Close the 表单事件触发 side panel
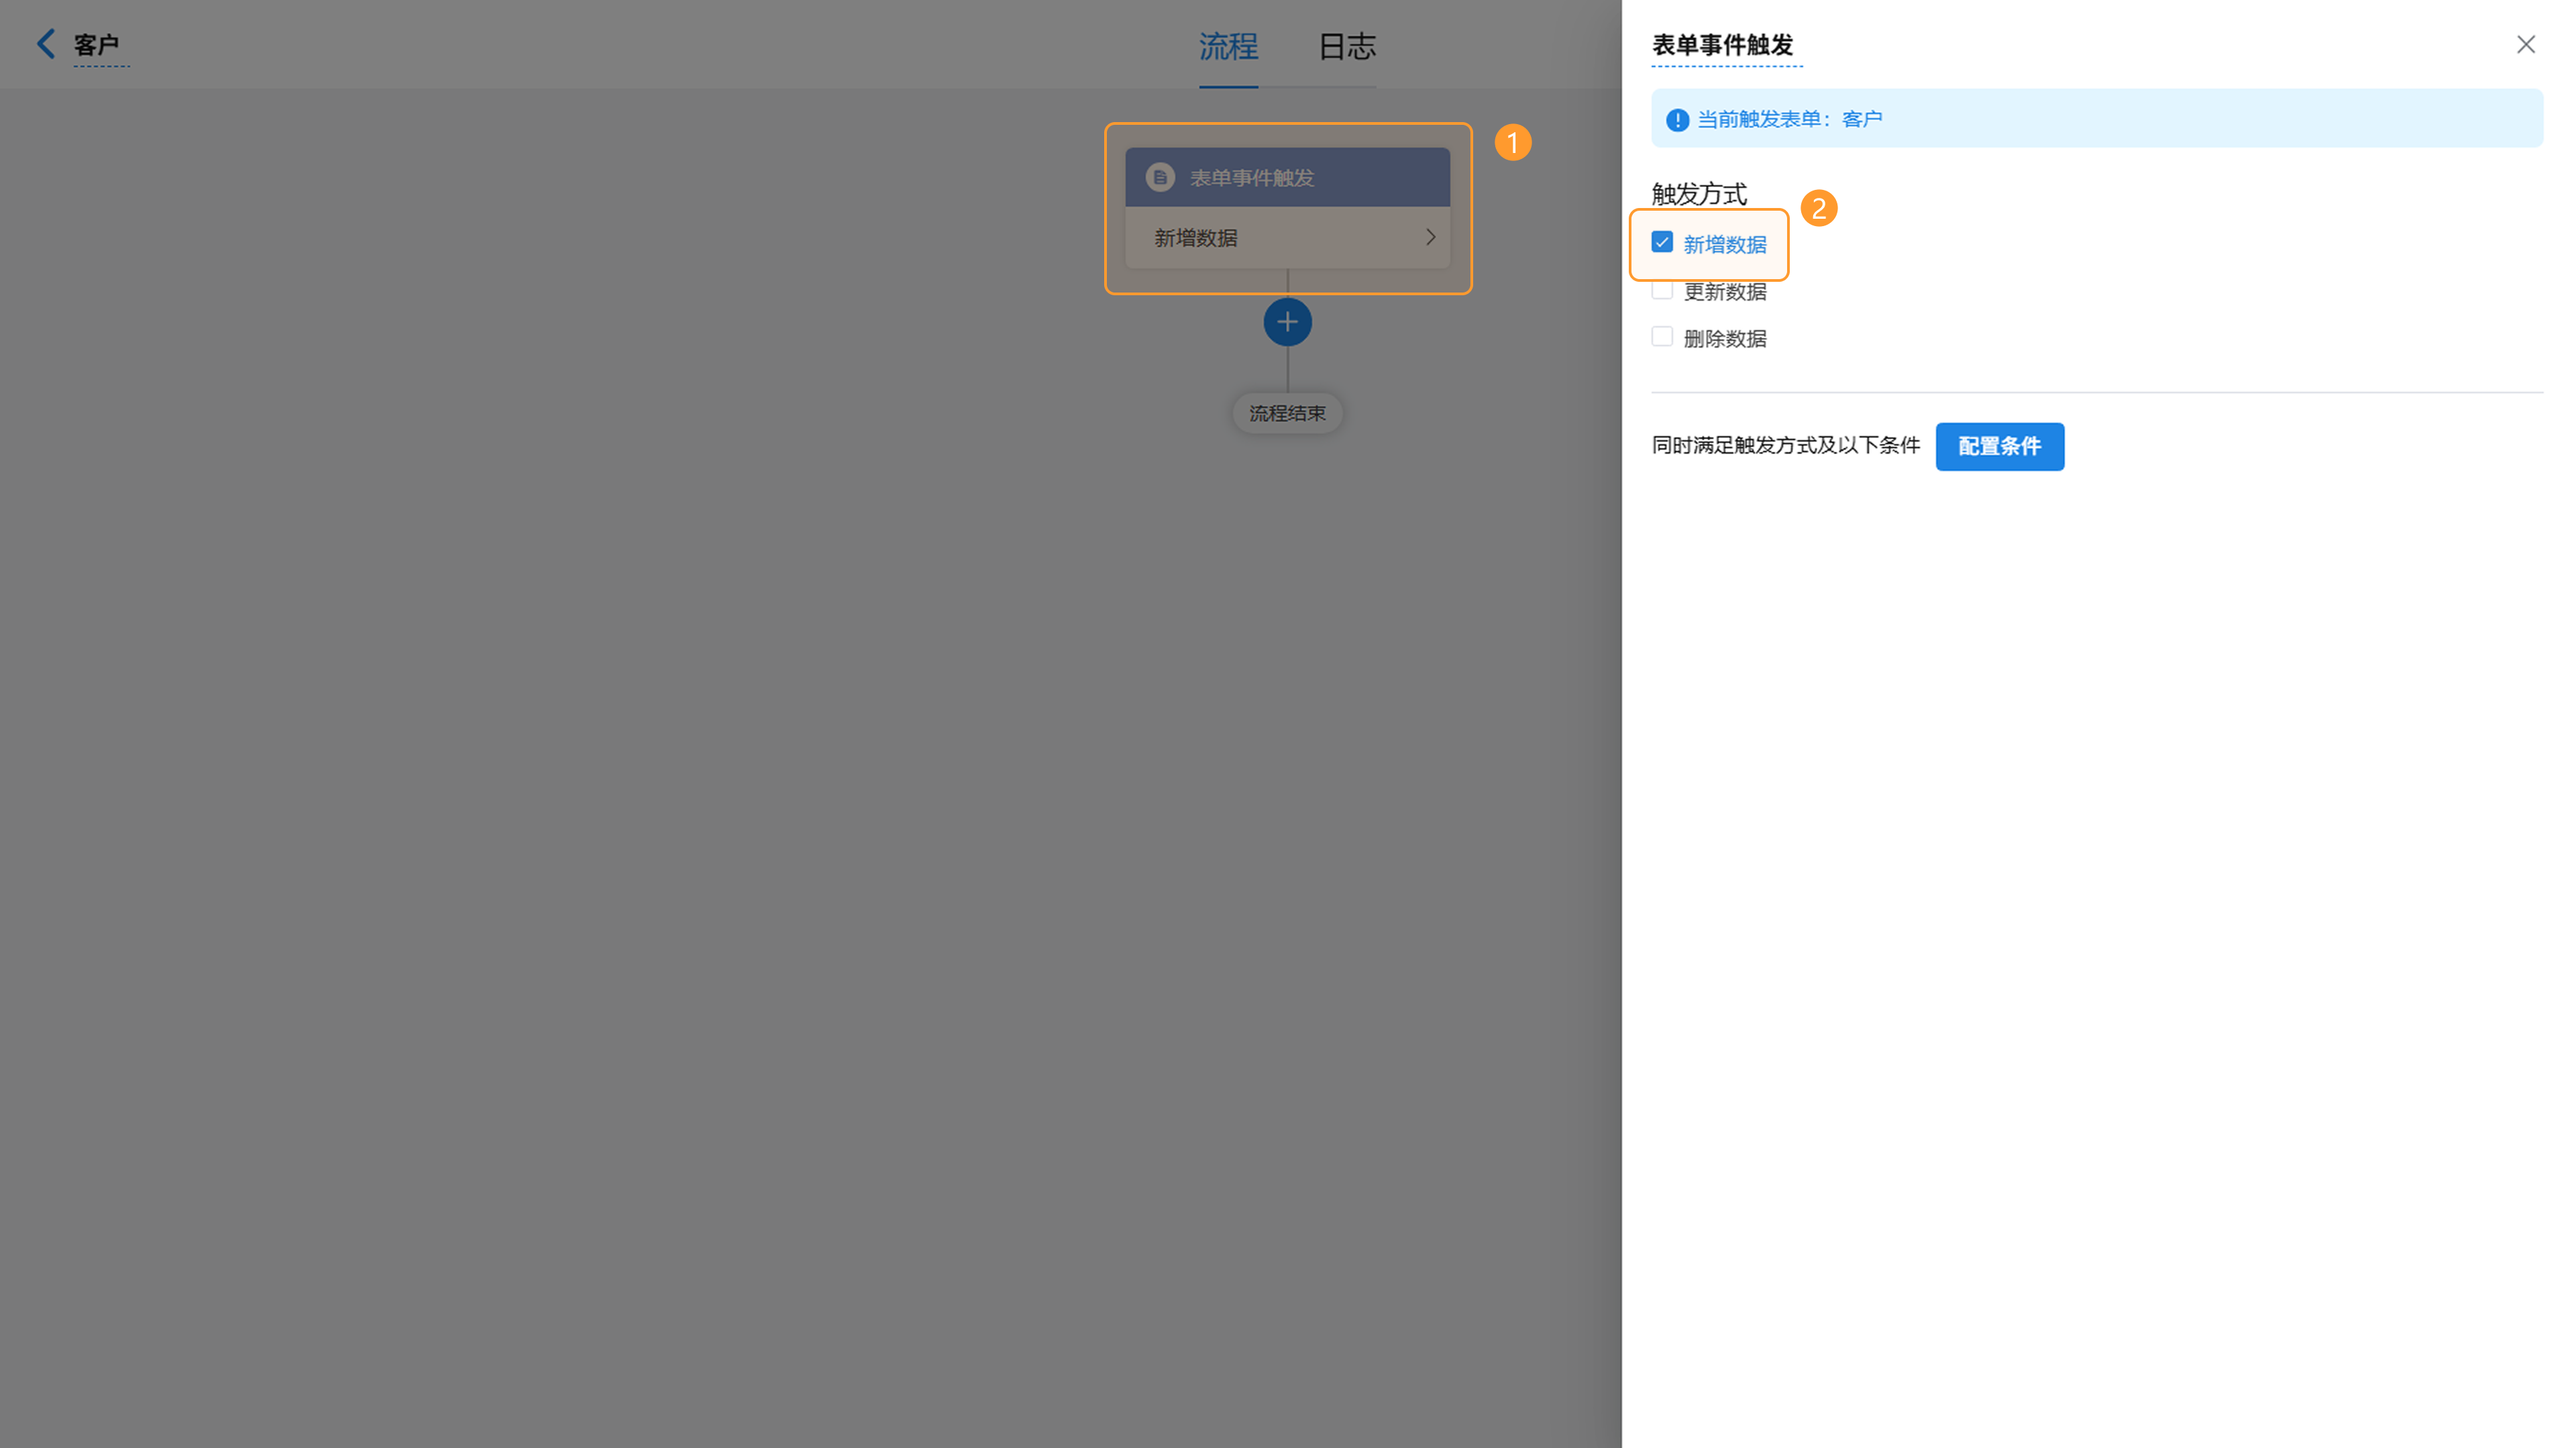Viewport: 2576px width, 1448px height. (2526, 44)
